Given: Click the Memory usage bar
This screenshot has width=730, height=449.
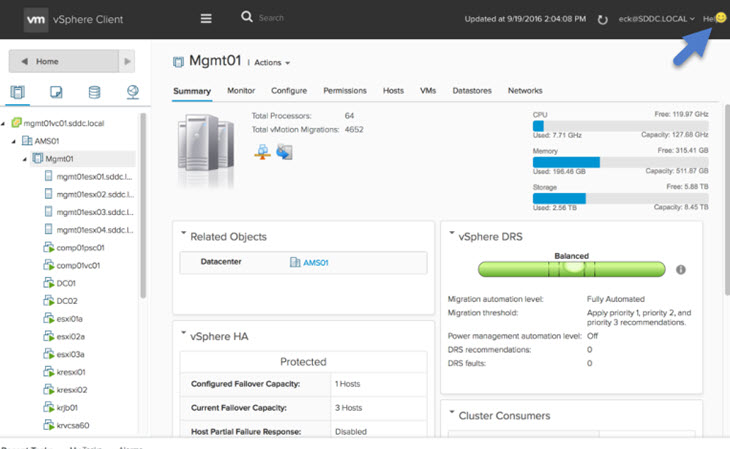Looking at the screenshot, I should (621, 162).
